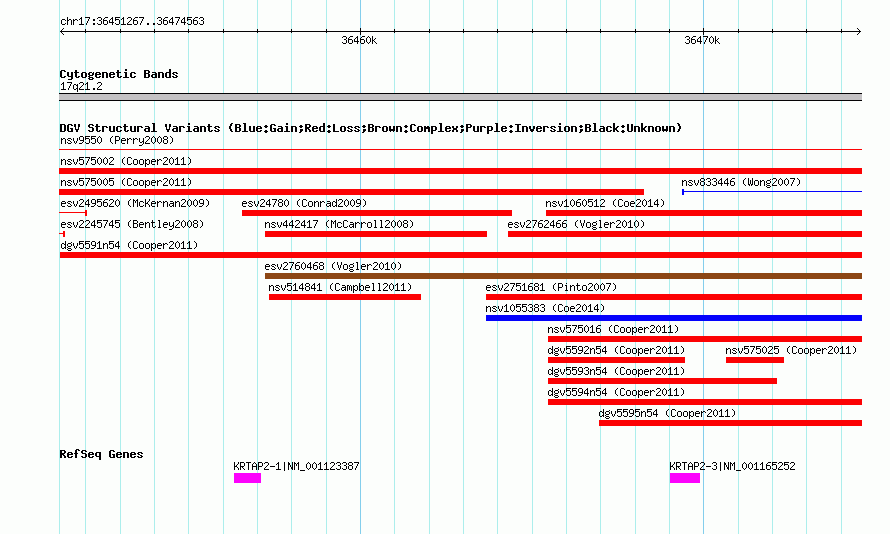Screen dimensions: 890x534
Task: Open esv2751681 (Pinto2007) variant label
Action: [x=551, y=287]
